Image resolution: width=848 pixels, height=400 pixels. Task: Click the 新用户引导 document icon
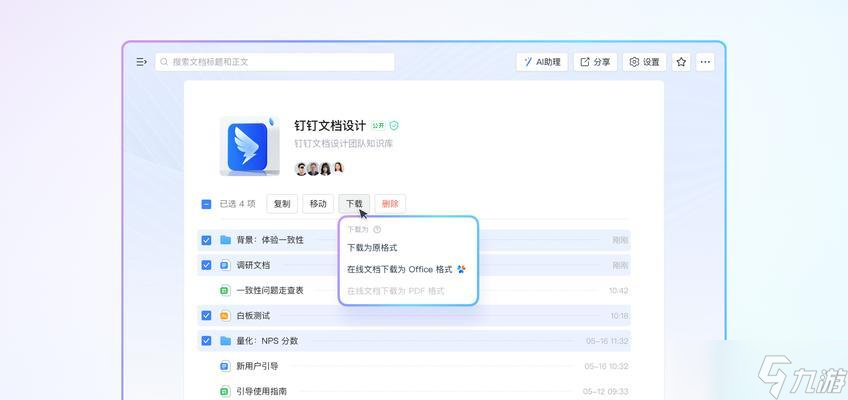[x=226, y=366]
